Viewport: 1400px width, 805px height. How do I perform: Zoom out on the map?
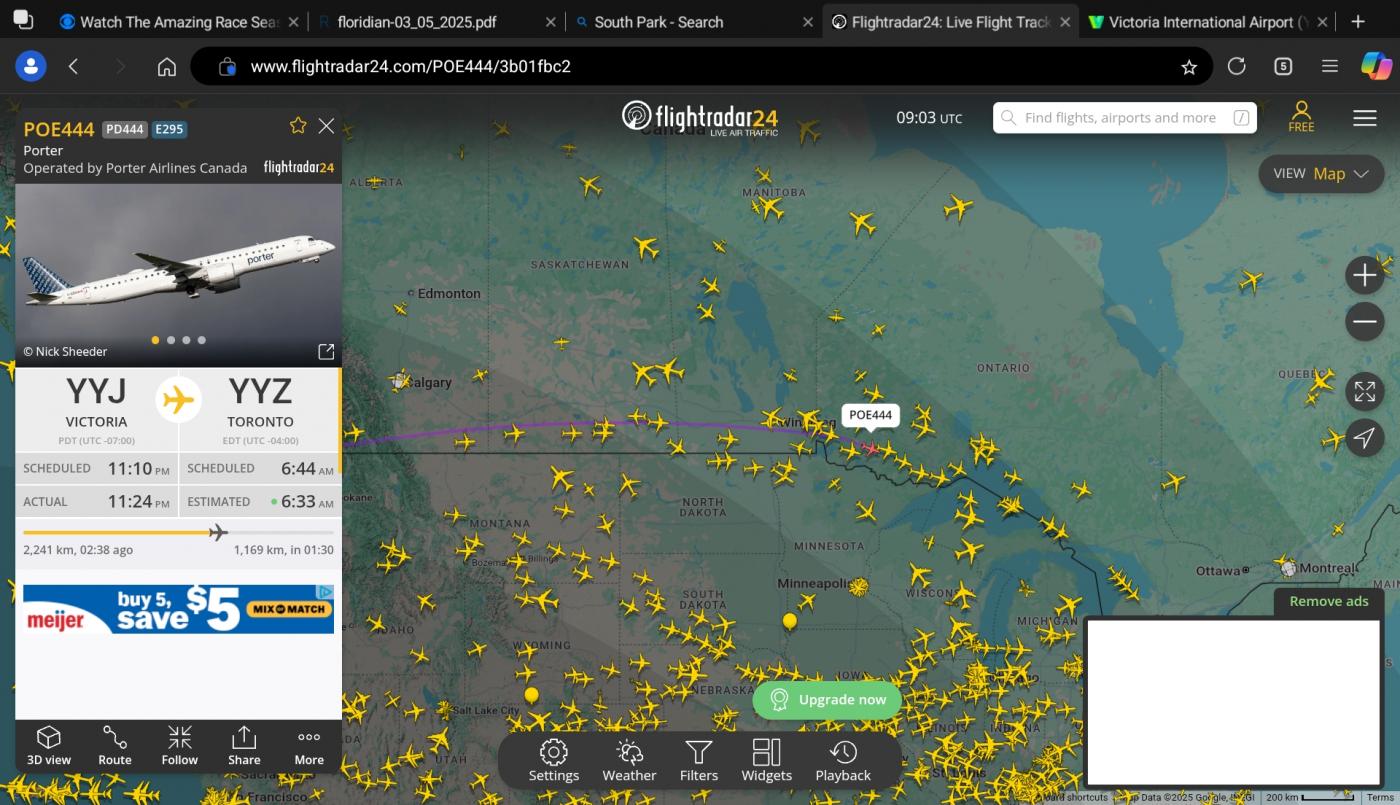tap(1365, 322)
